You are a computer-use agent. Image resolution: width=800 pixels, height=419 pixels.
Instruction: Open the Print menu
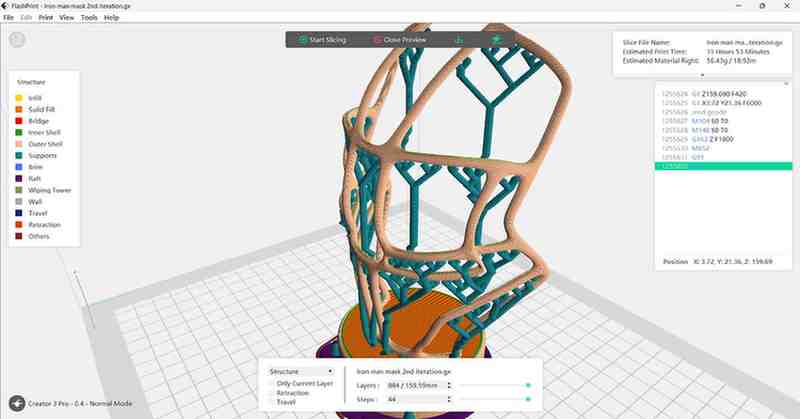(45, 17)
